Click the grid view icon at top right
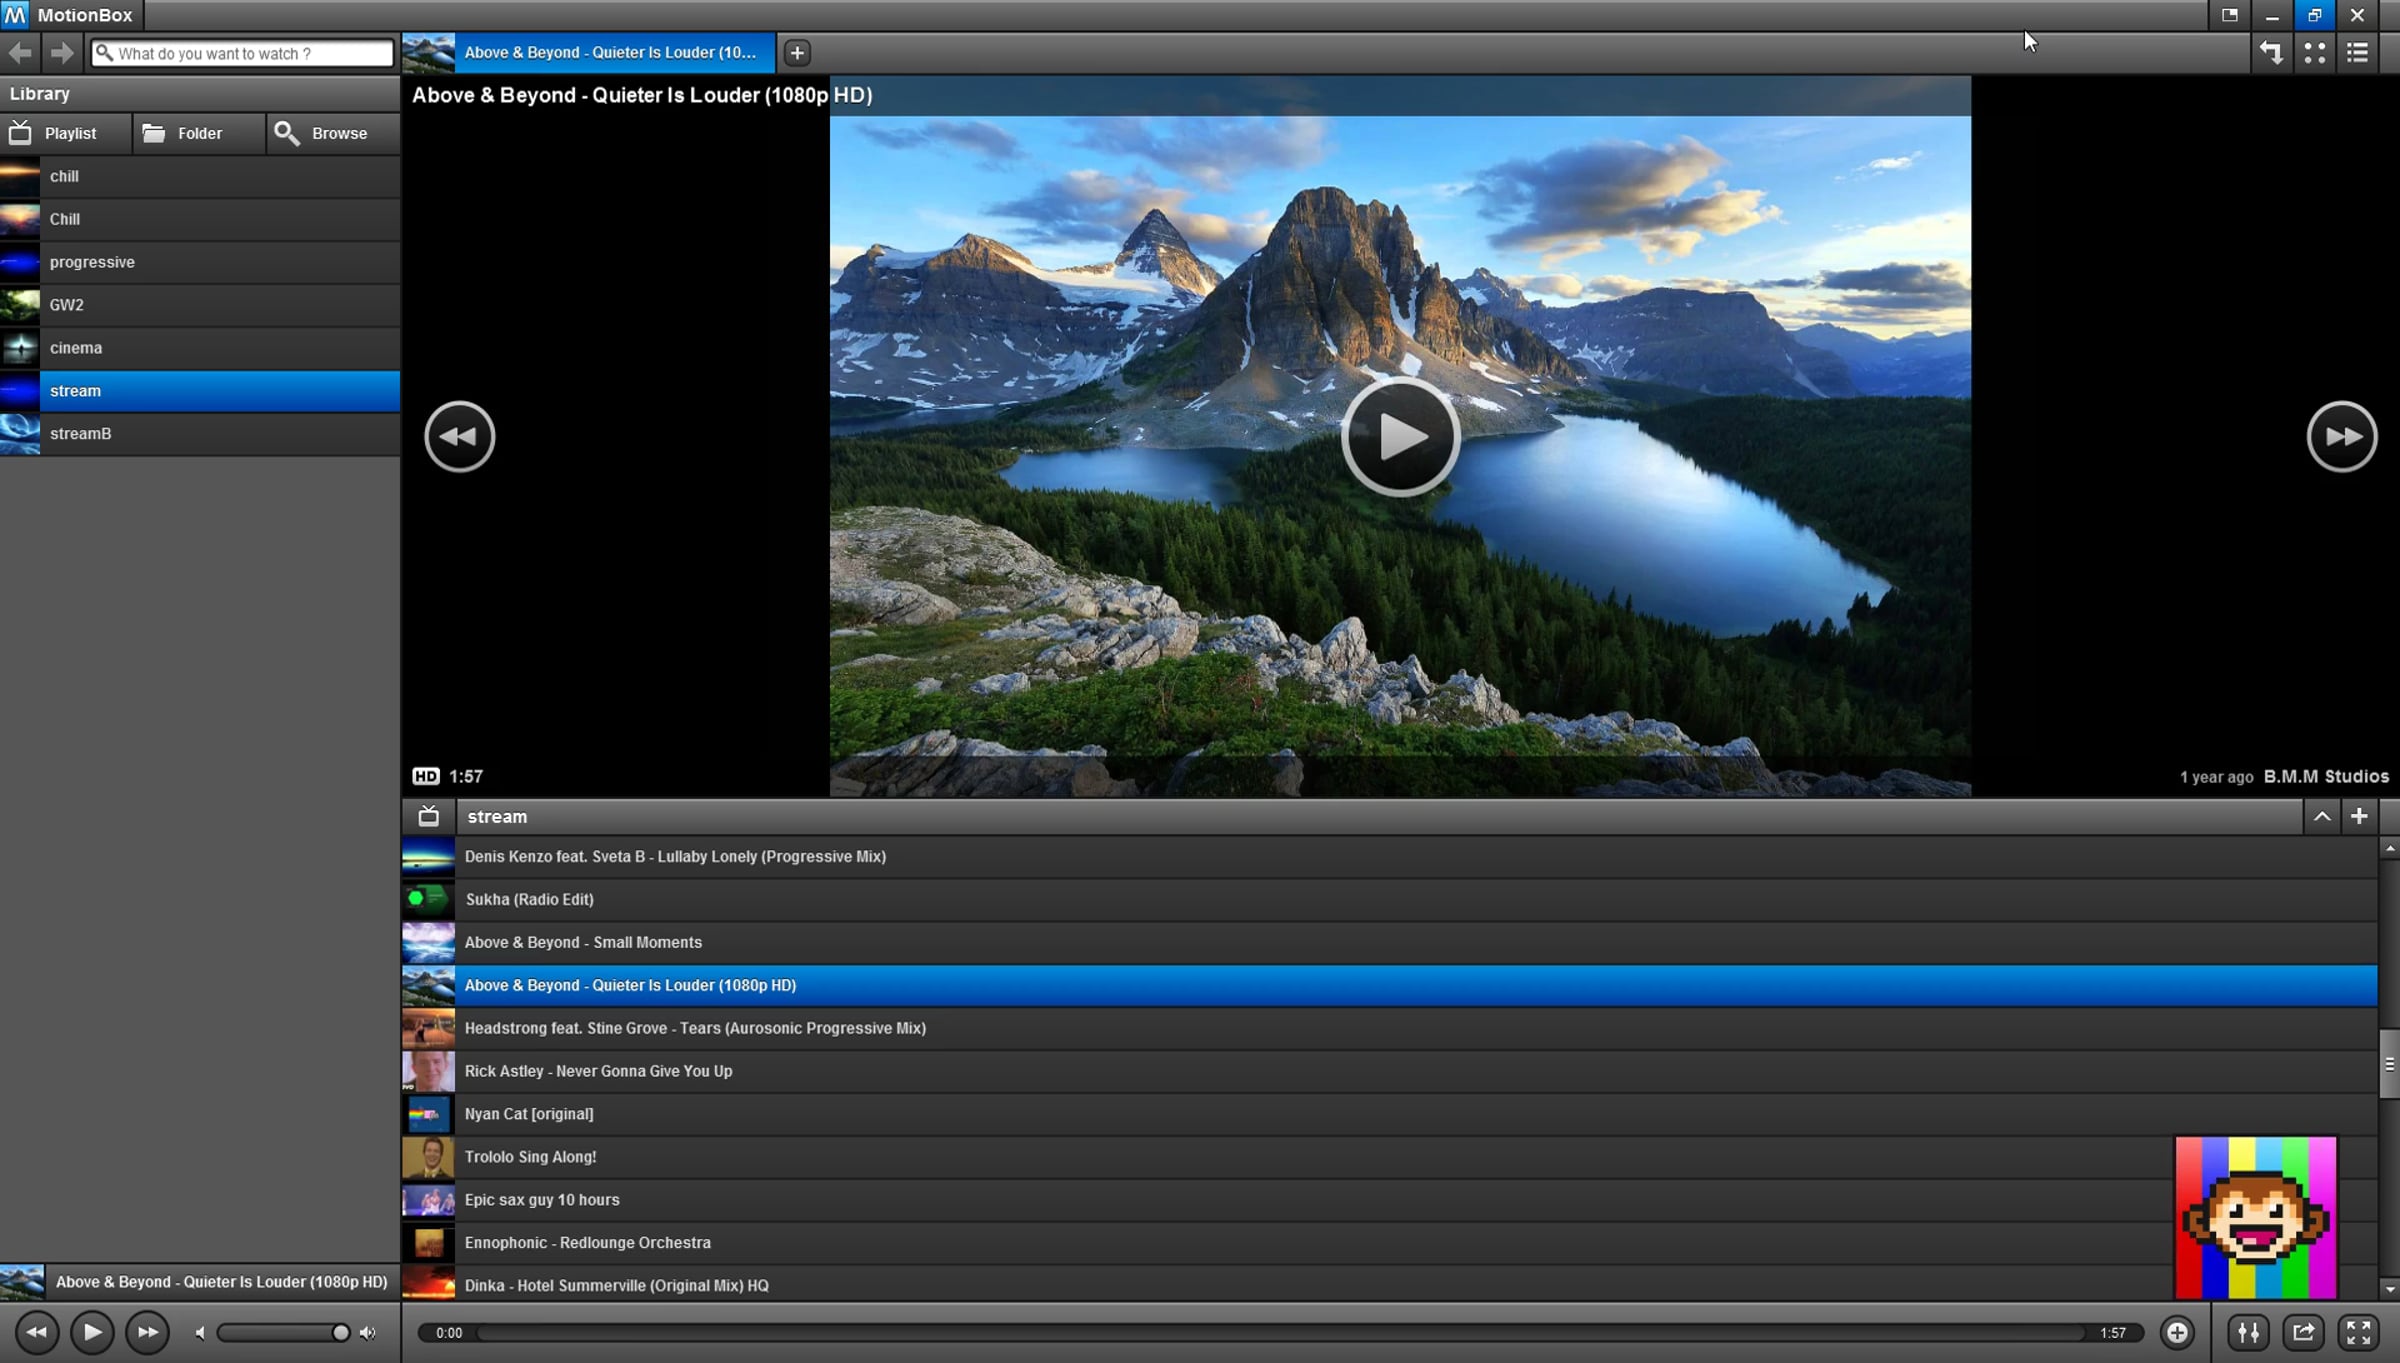 (2314, 53)
